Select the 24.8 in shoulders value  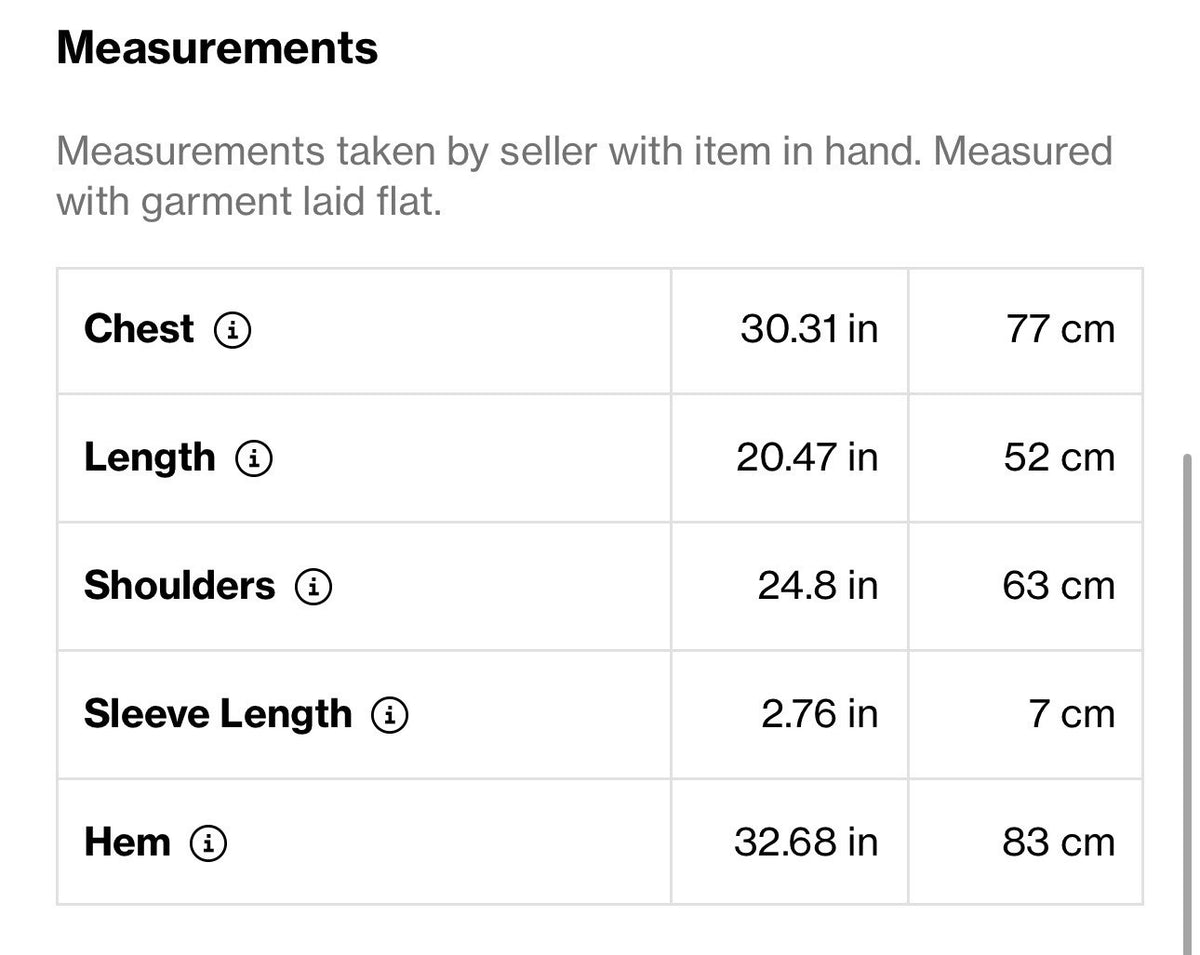[818, 586]
